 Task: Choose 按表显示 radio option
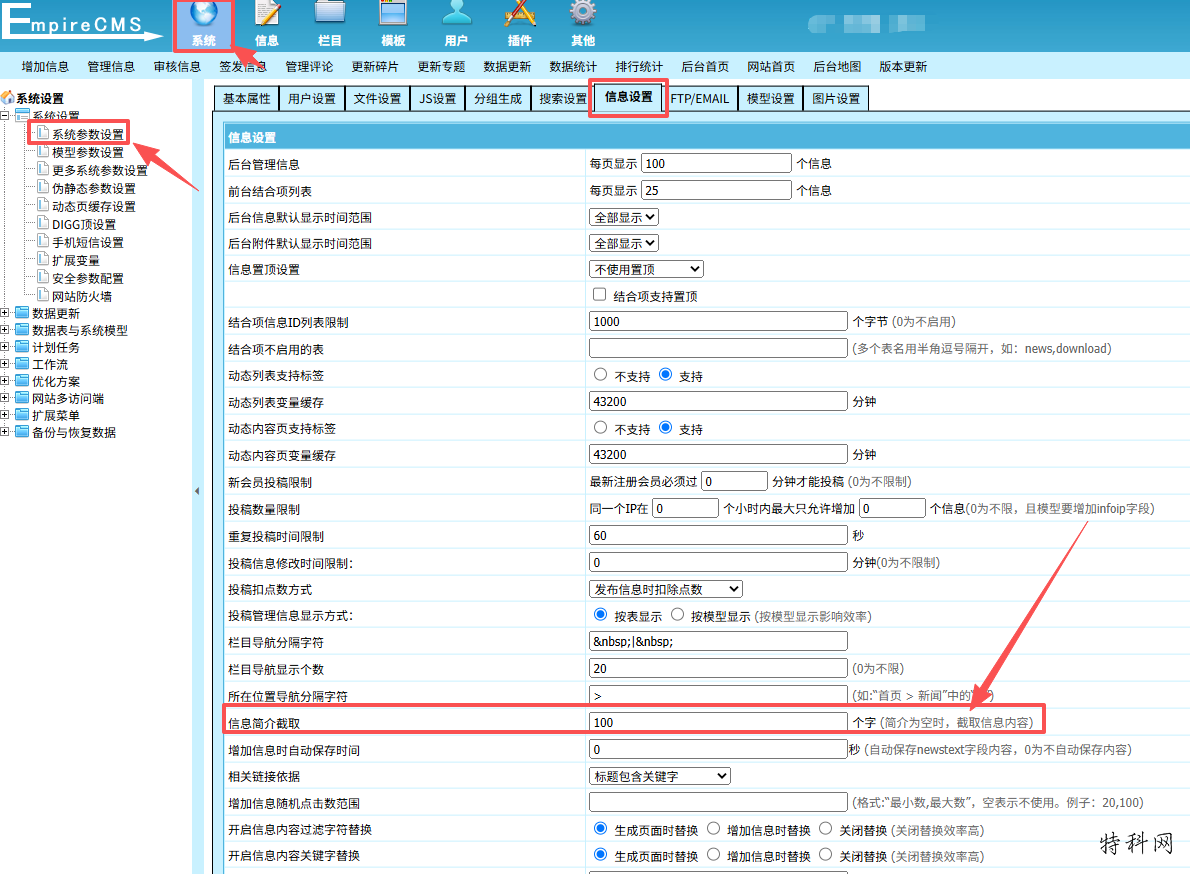coord(600,615)
